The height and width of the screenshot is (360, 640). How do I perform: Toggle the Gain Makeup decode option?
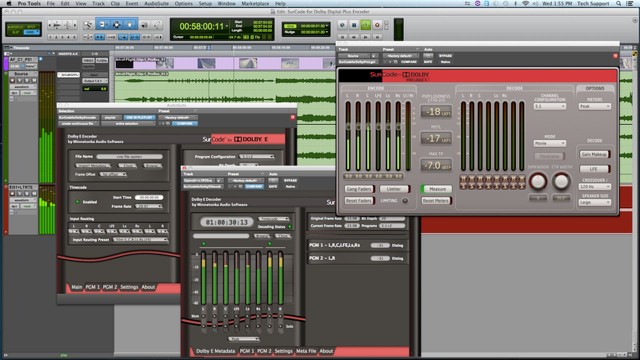pyautogui.click(x=594, y=154)
